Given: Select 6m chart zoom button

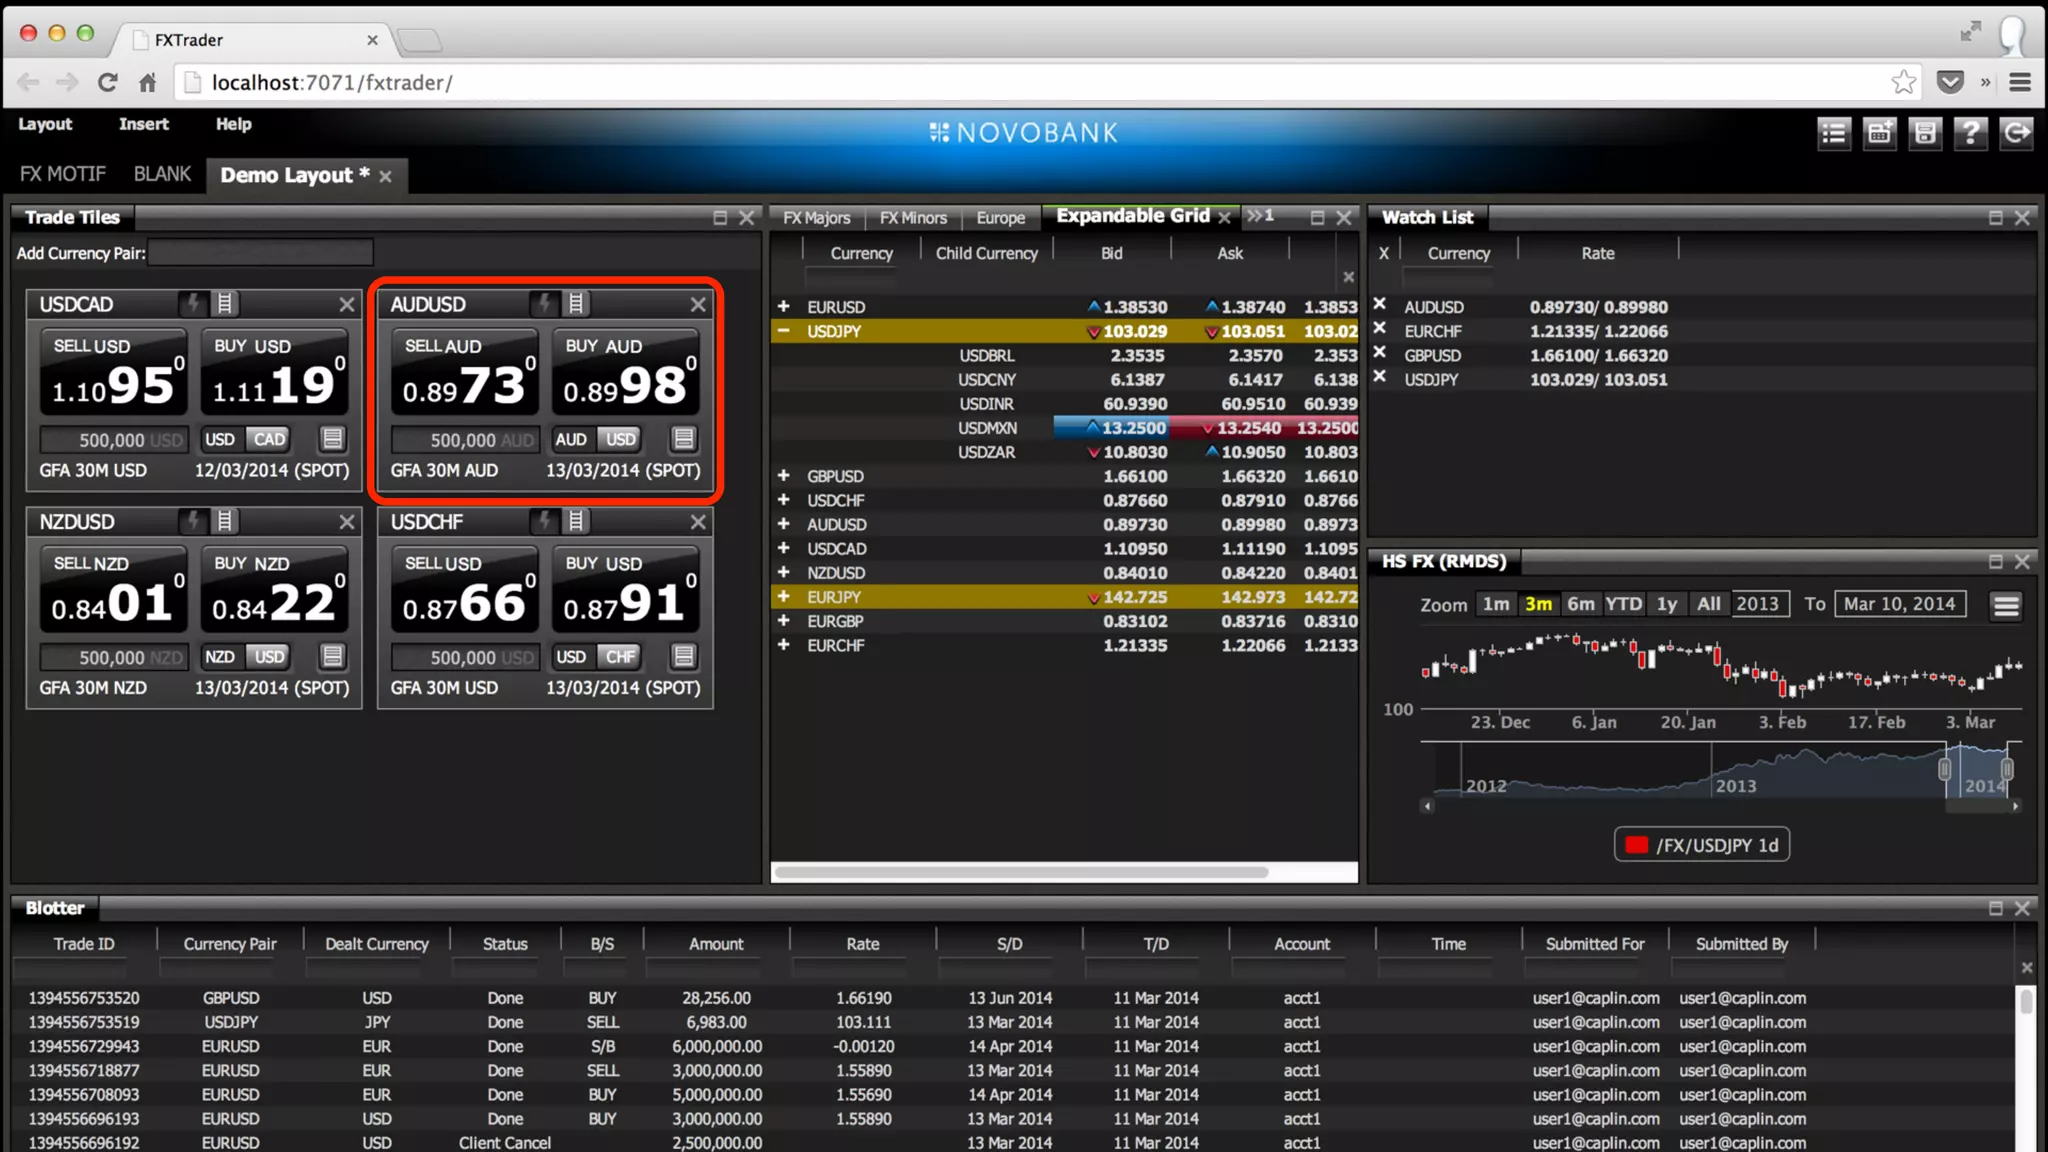Looking at the screenshot, I should point(1580,604).
